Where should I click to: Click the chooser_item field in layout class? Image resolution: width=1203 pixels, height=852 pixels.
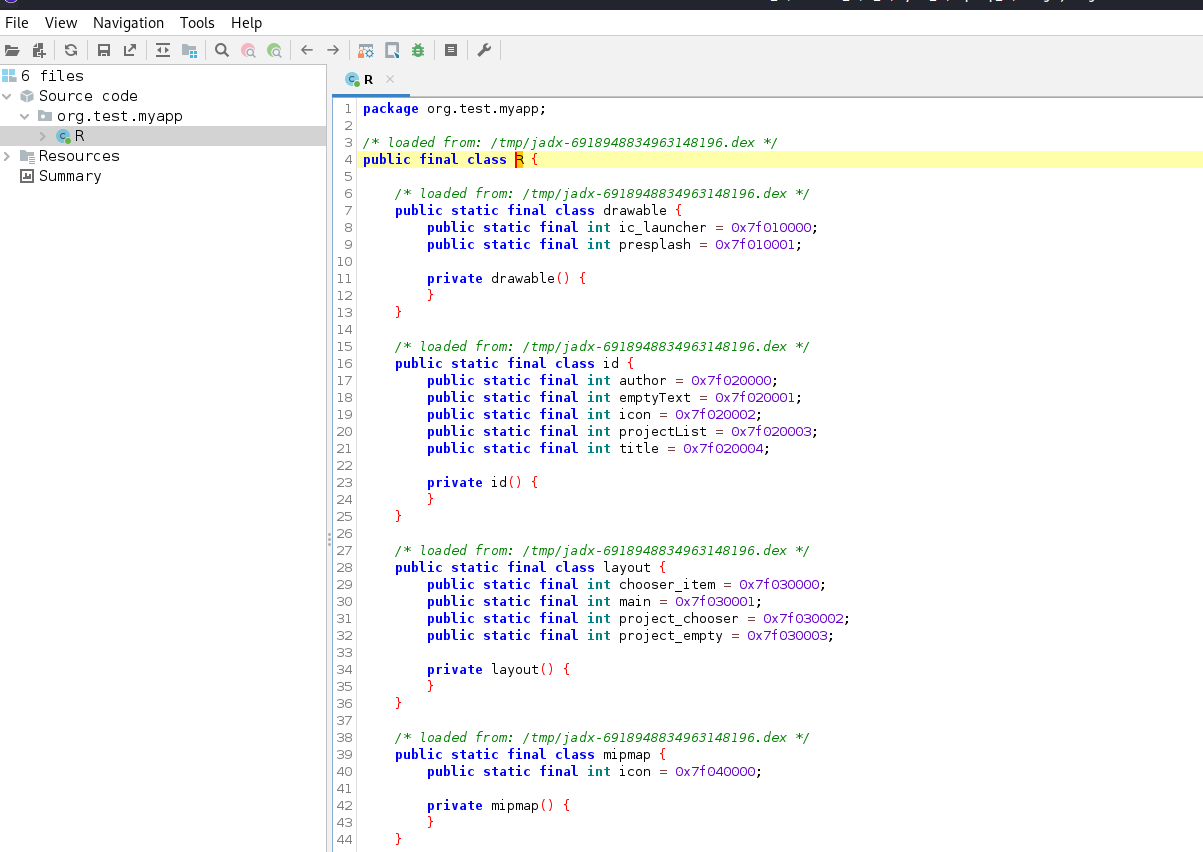point(667,584)
